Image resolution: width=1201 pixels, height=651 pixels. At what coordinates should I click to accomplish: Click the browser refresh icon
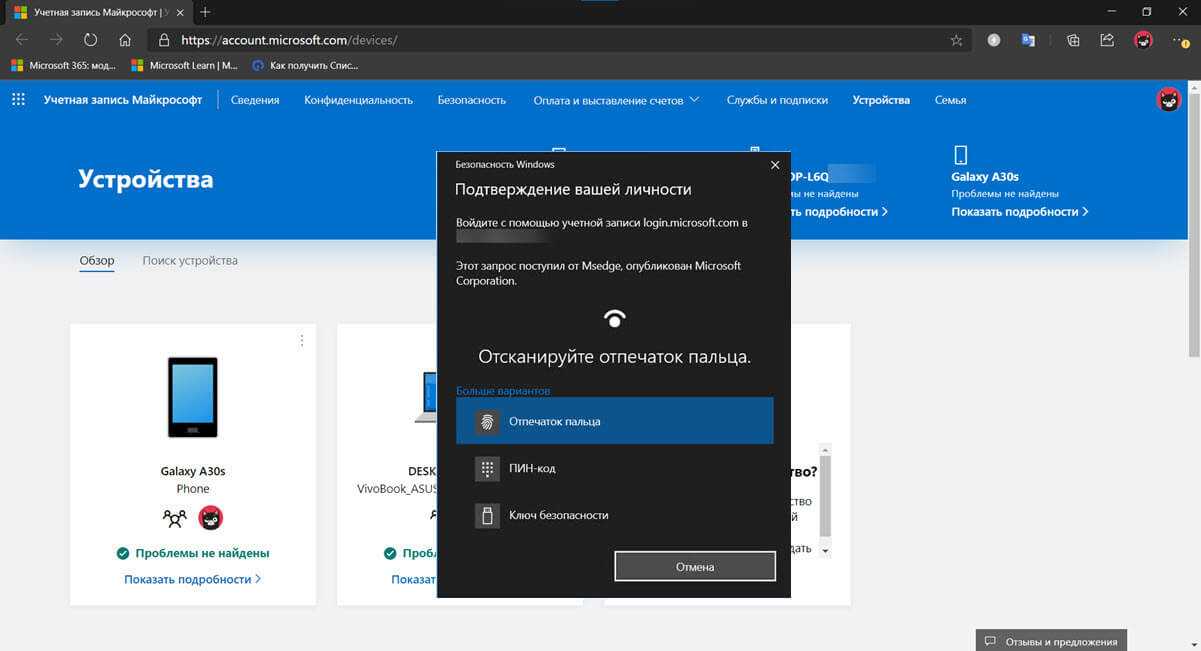point(90,40)
